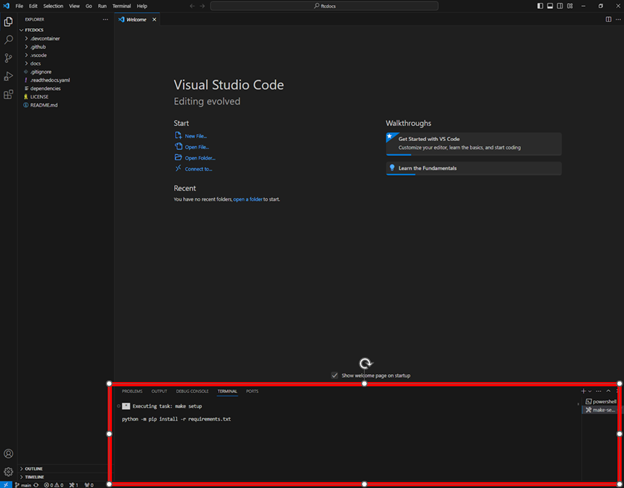Screen dimensions: 624x488
Task: Expand the OUTLINE section
Action: [x=33, y=468]
